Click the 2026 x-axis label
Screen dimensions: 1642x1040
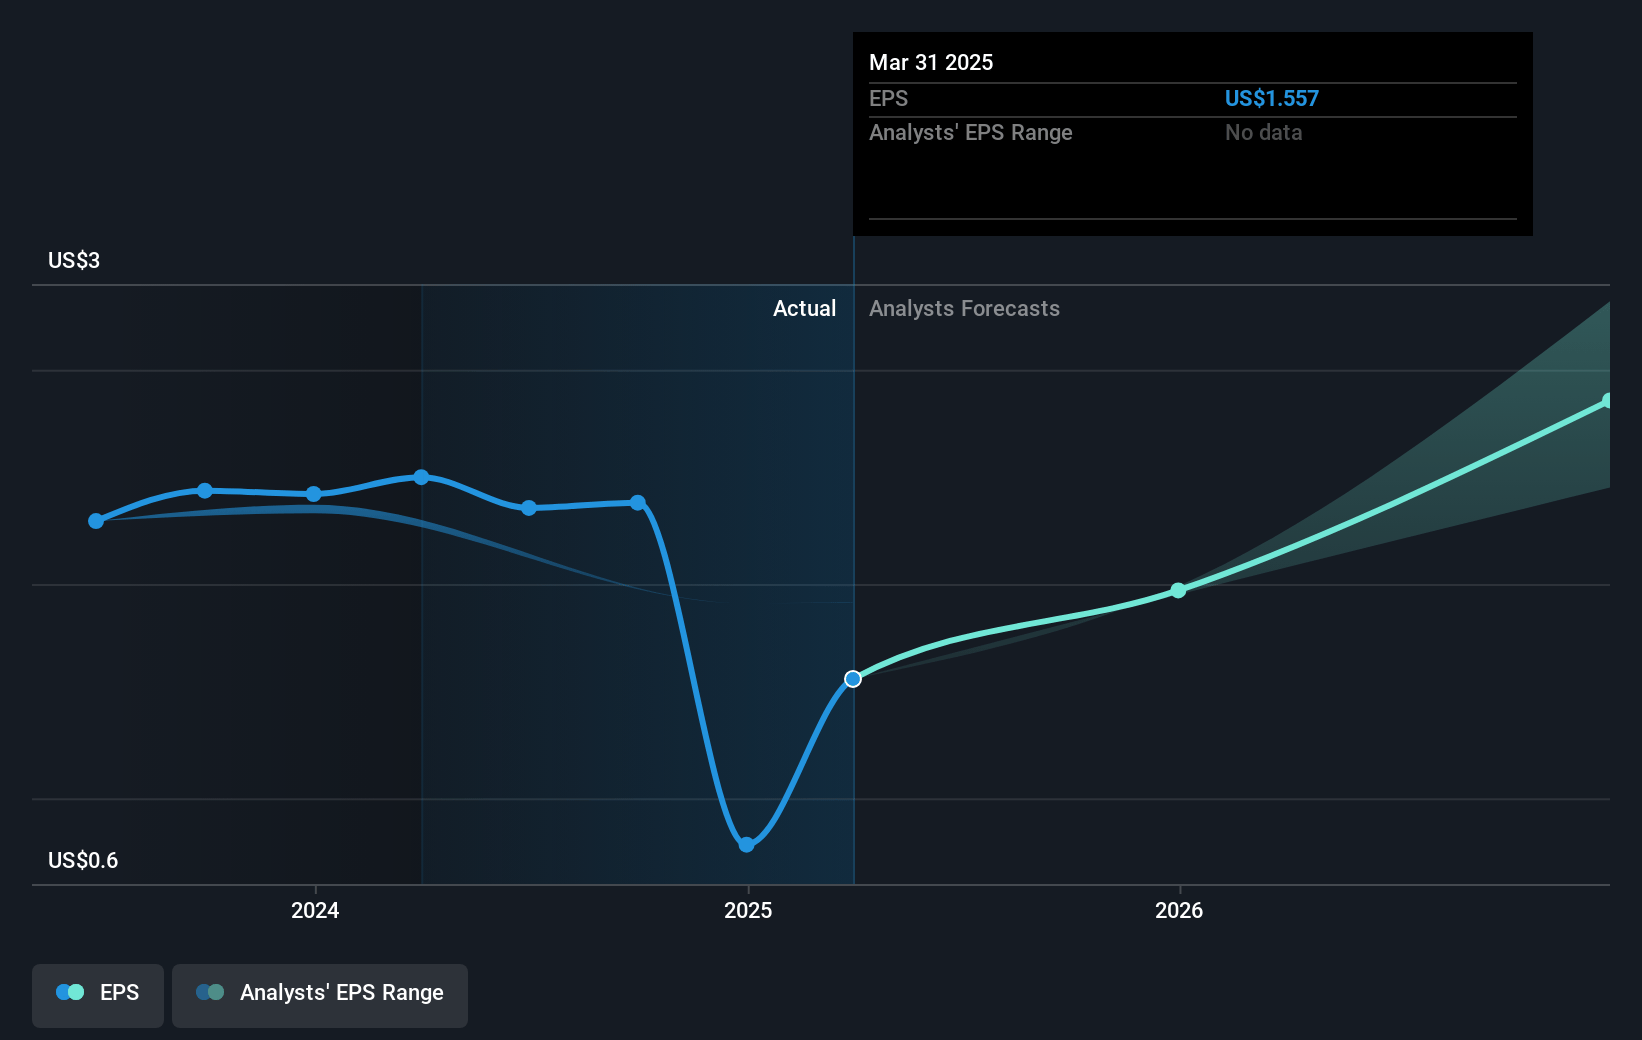pyautogui.click(x=1179, y=910)
